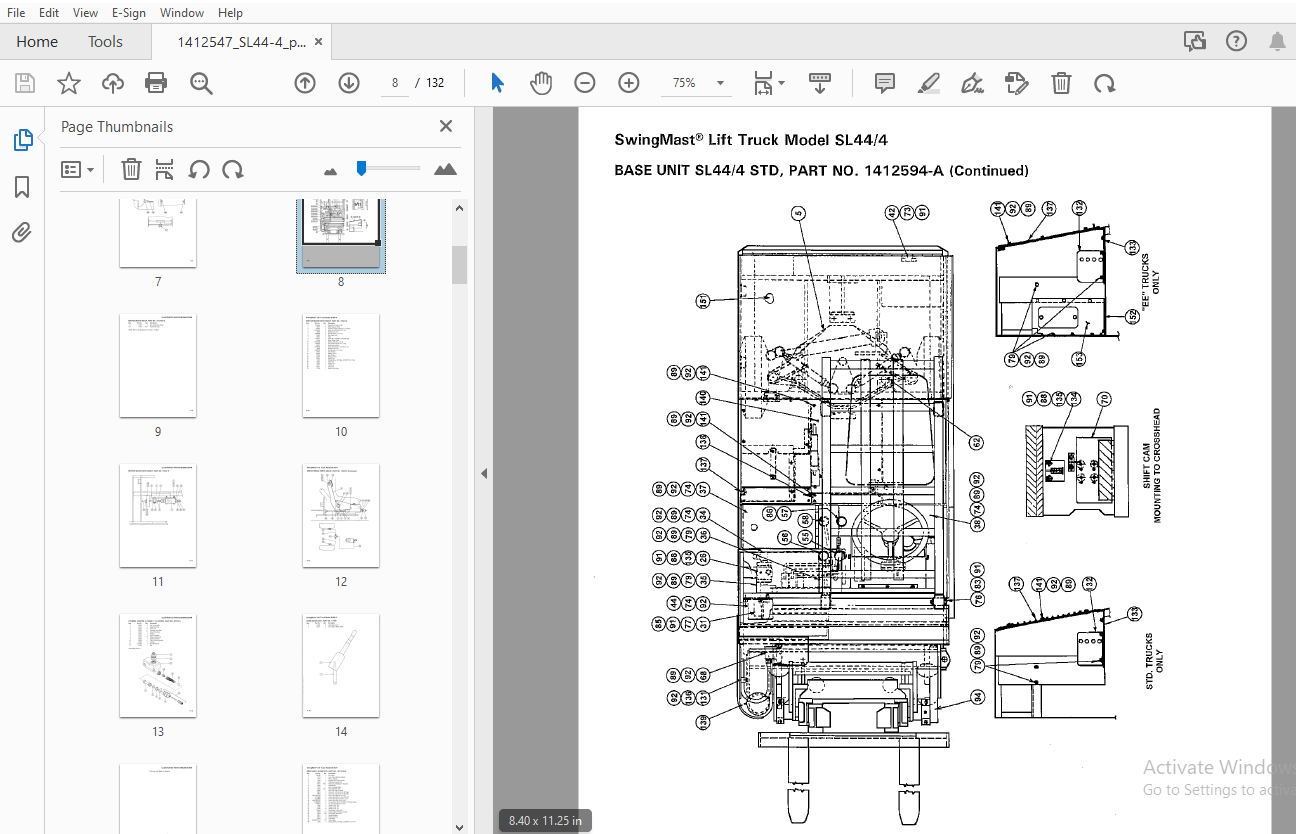1296x834 pixels.
Task: Zoom out with the minus circle
Action: click(585, 83)
